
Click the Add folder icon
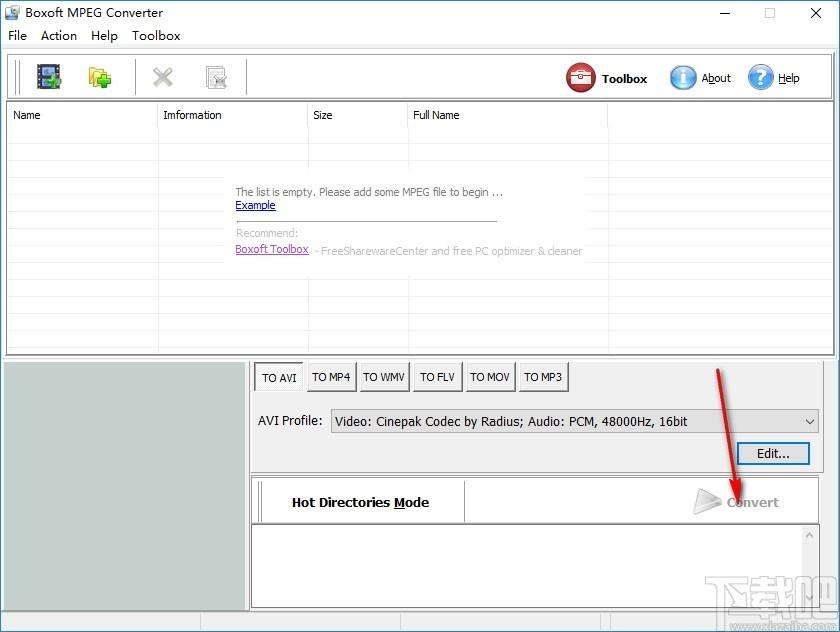click(100, 77)
